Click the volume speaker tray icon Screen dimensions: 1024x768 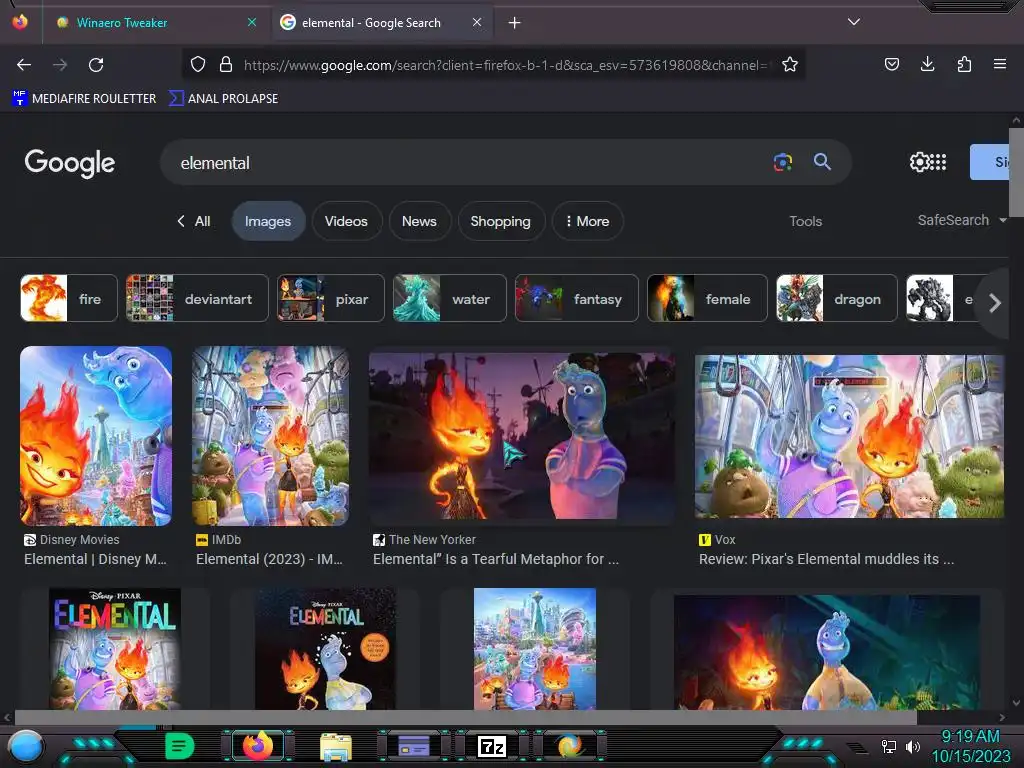(912, 746)
